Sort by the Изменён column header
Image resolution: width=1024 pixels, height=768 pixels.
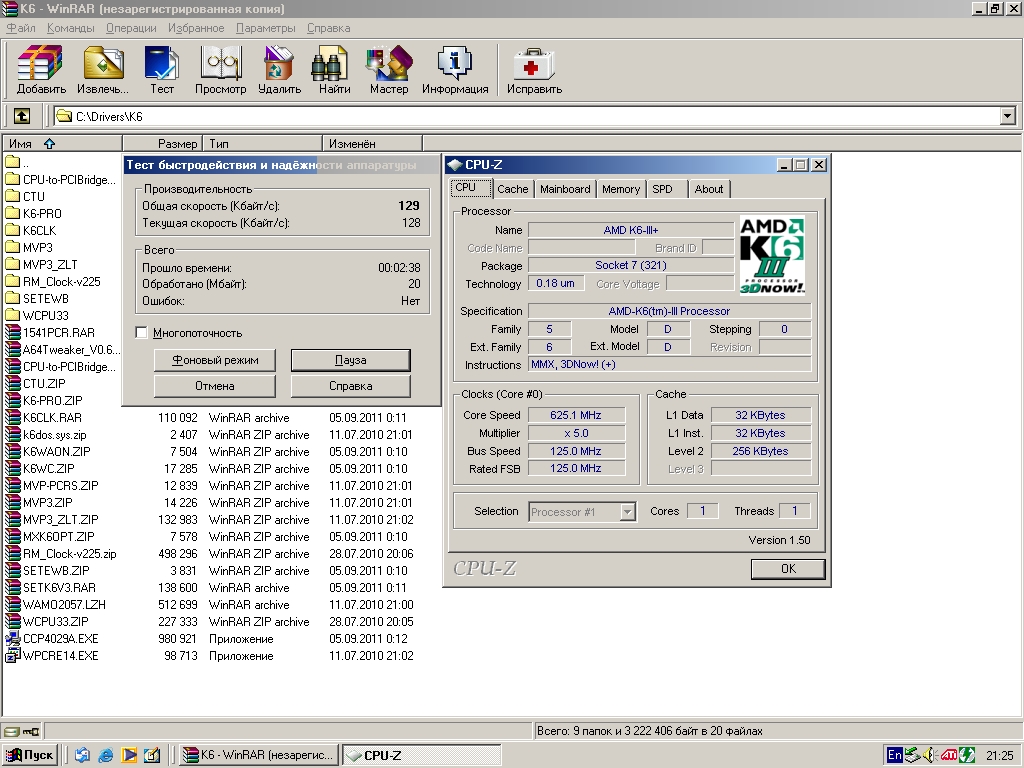(x=372, y=144)
